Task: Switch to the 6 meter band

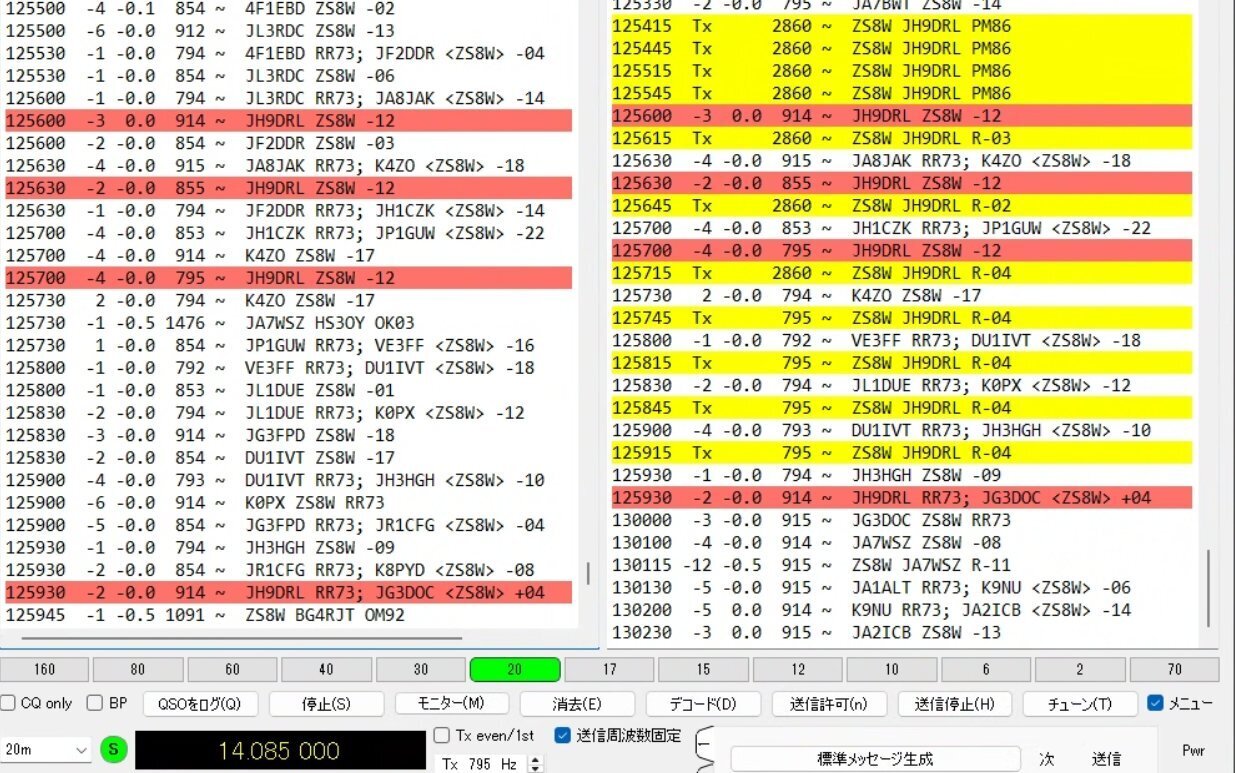Action: [x=984, y=669]
